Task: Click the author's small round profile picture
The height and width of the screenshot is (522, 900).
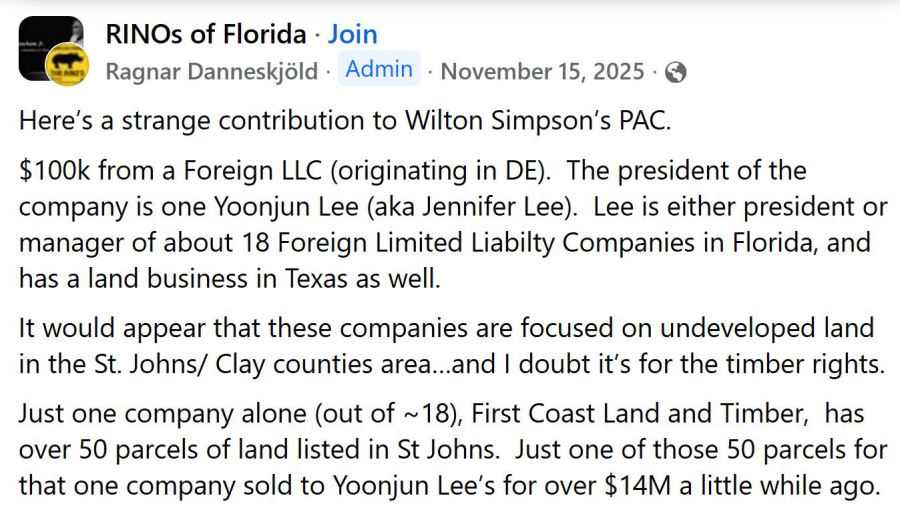Action: click(x=68, y=68)
